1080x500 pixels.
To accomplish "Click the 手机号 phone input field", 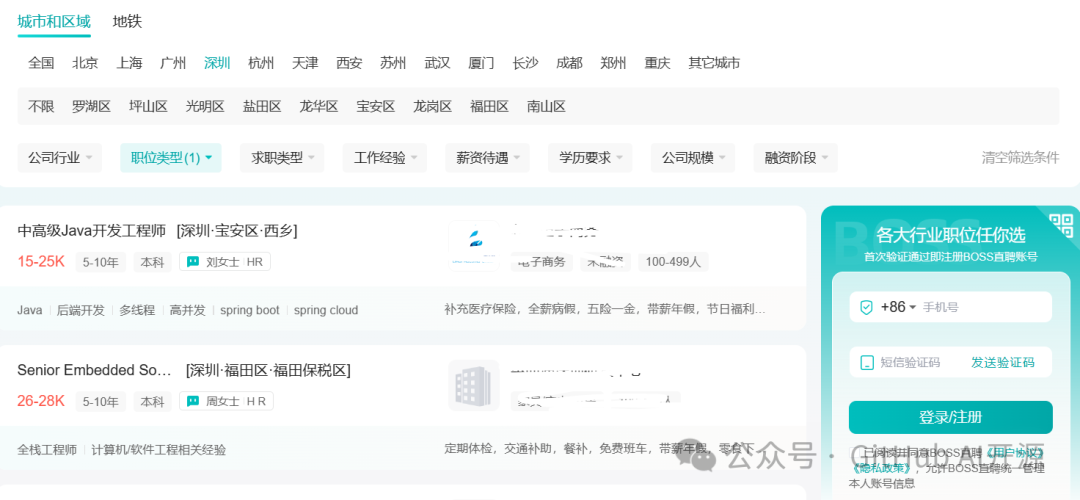I will [x=985, y=307].
